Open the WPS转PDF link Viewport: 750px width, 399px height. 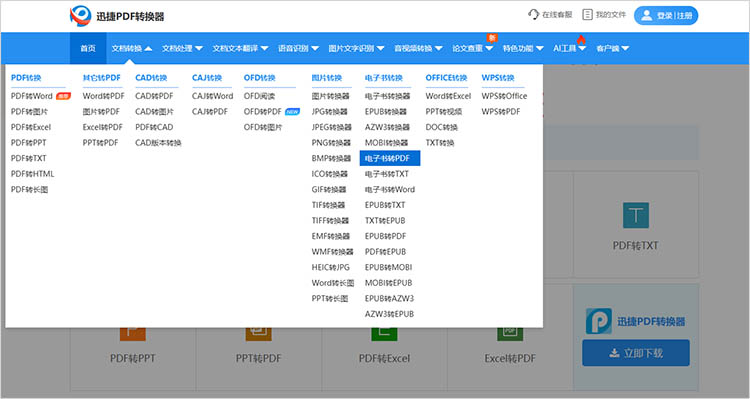[501, 111]
